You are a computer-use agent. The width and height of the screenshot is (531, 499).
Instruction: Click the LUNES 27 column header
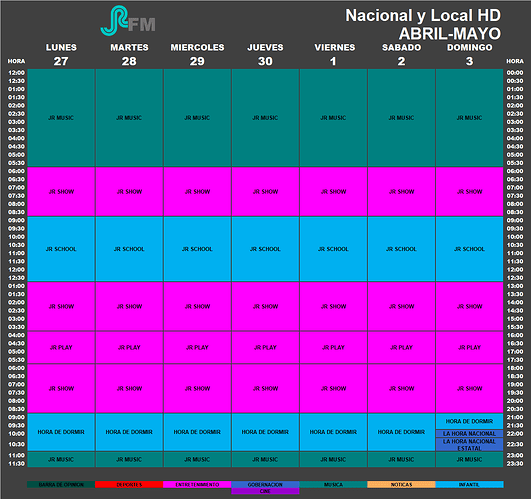tap(61, 55)
